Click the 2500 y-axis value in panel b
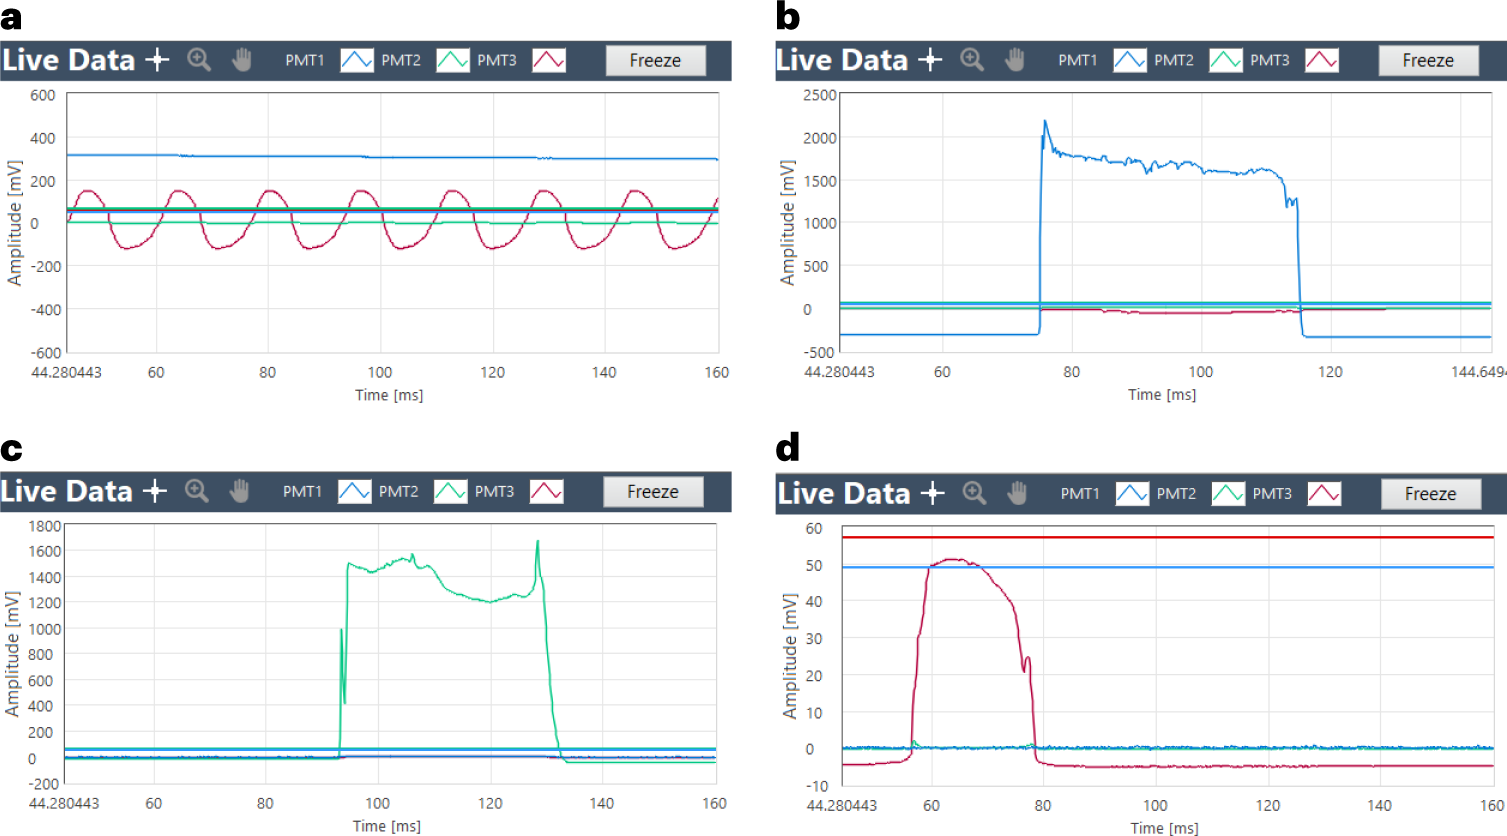The image size is (1507, 836). (820, 95)
